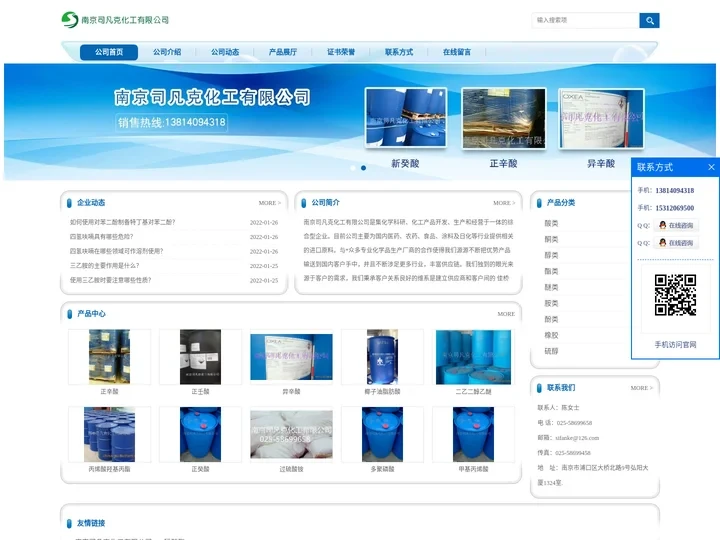Viewport: 720px width, 540px height.
Task: Select the 硫醇 product category
Action: pos(551,351)
